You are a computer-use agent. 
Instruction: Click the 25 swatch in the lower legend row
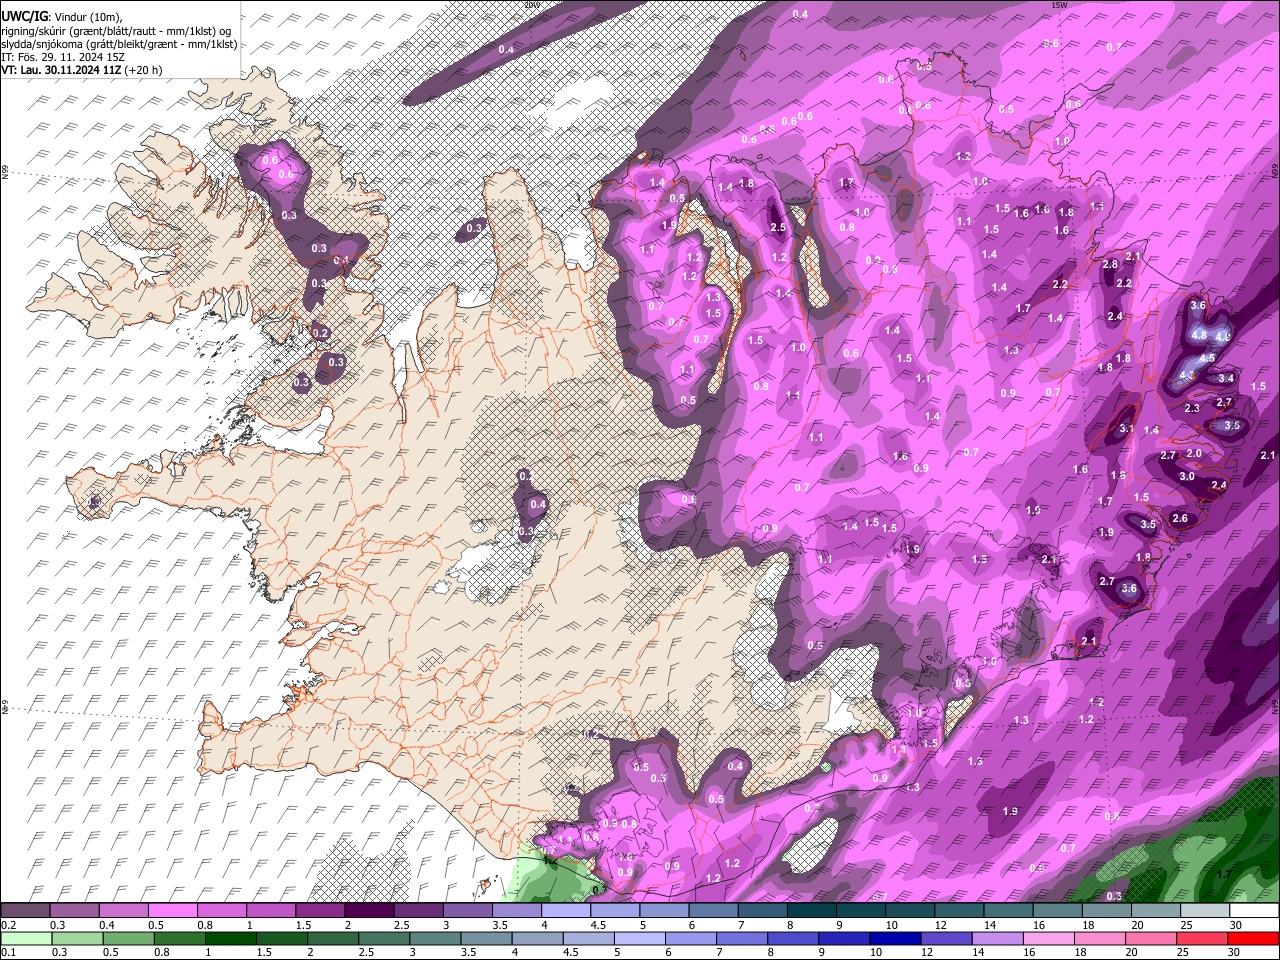[x=1202, y=938]
